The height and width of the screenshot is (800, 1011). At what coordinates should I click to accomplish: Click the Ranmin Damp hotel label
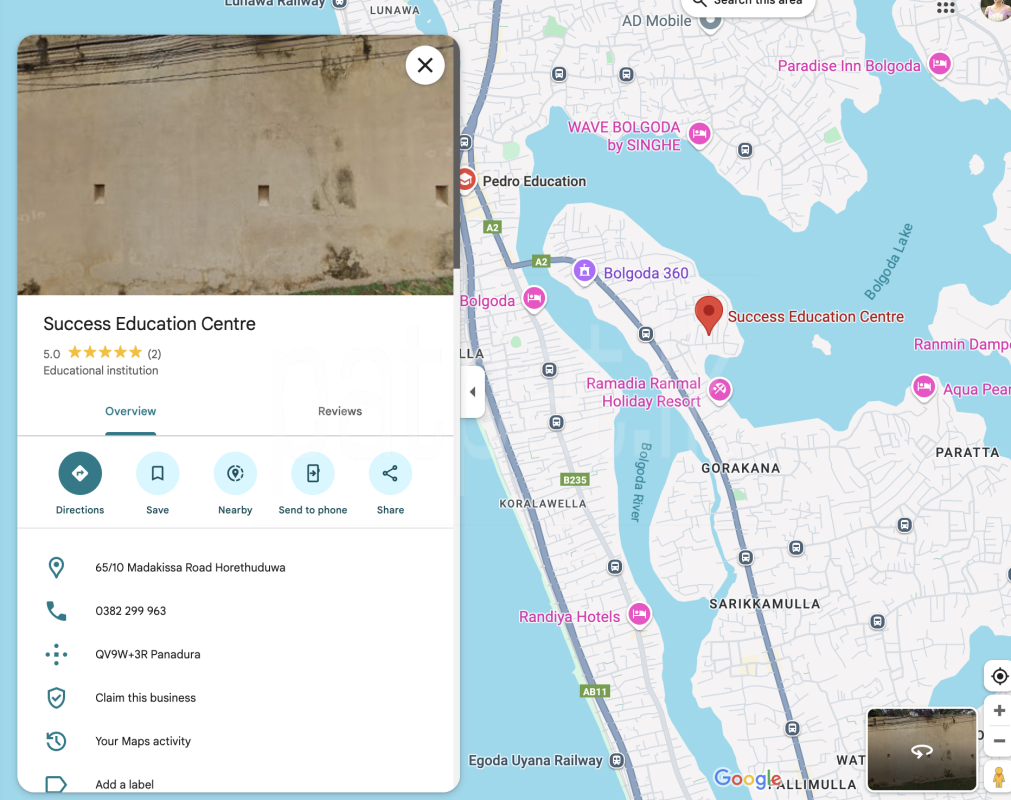pyautogui.click(x=962, y=344)
